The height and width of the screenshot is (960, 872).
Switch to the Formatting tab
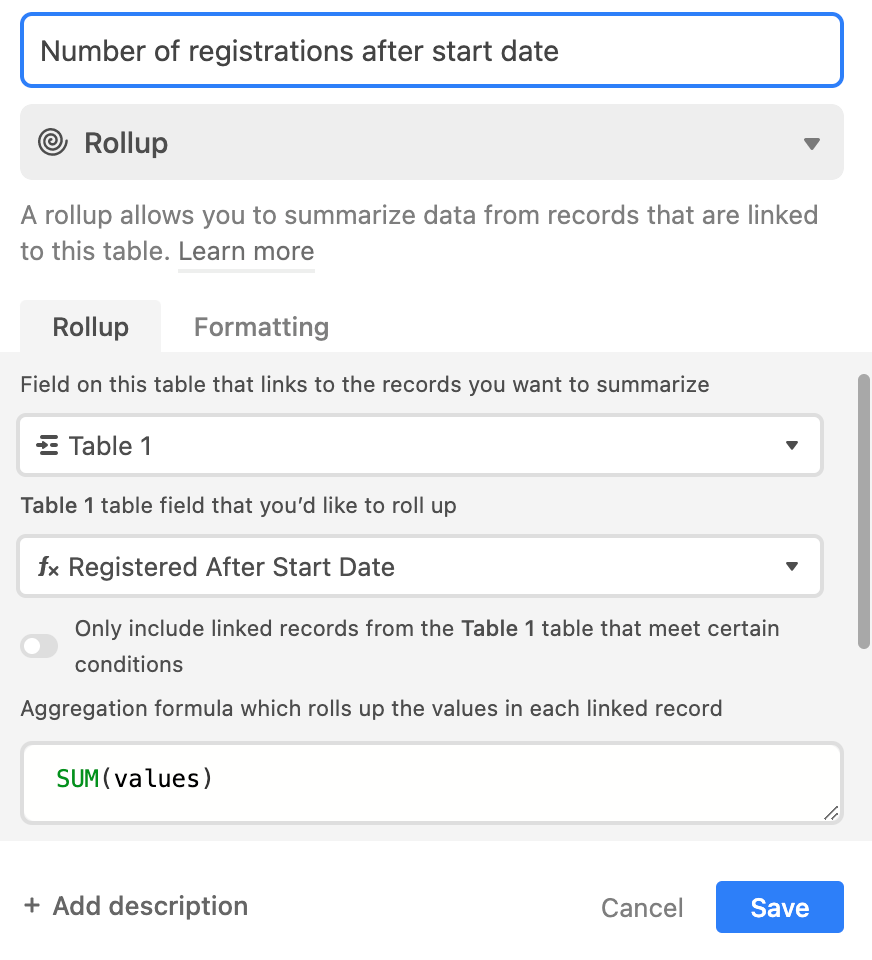[x=261, y=327]
